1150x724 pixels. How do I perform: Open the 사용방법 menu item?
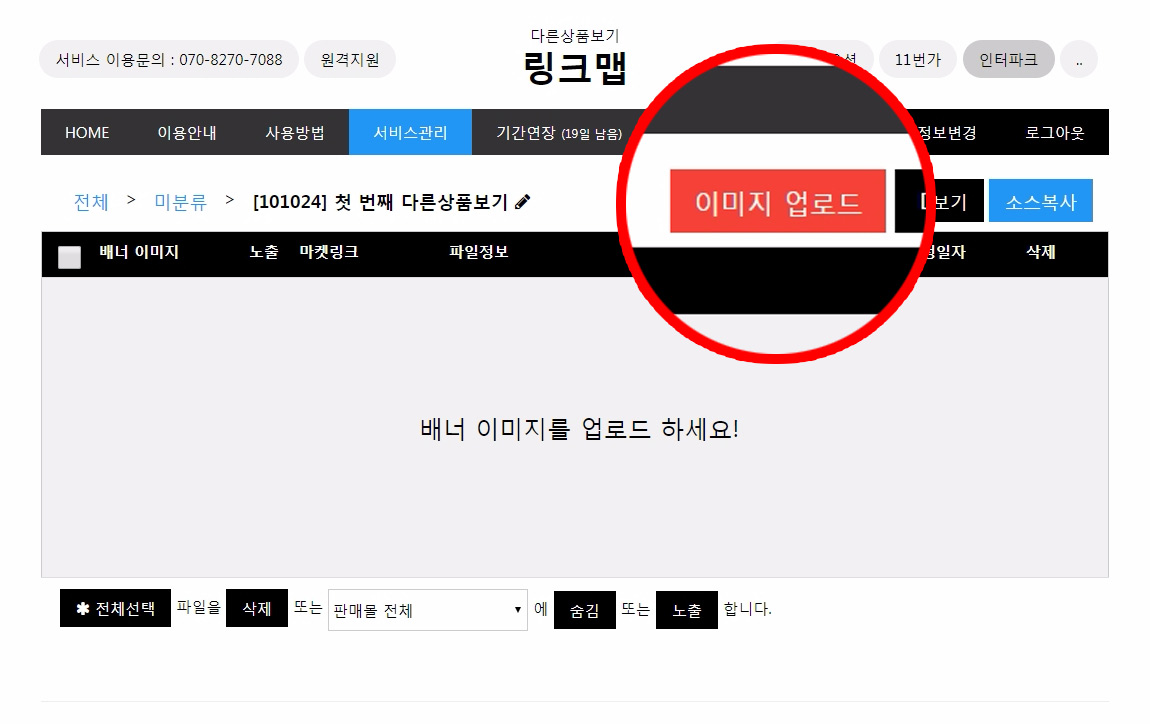click(x=295, y=133)
